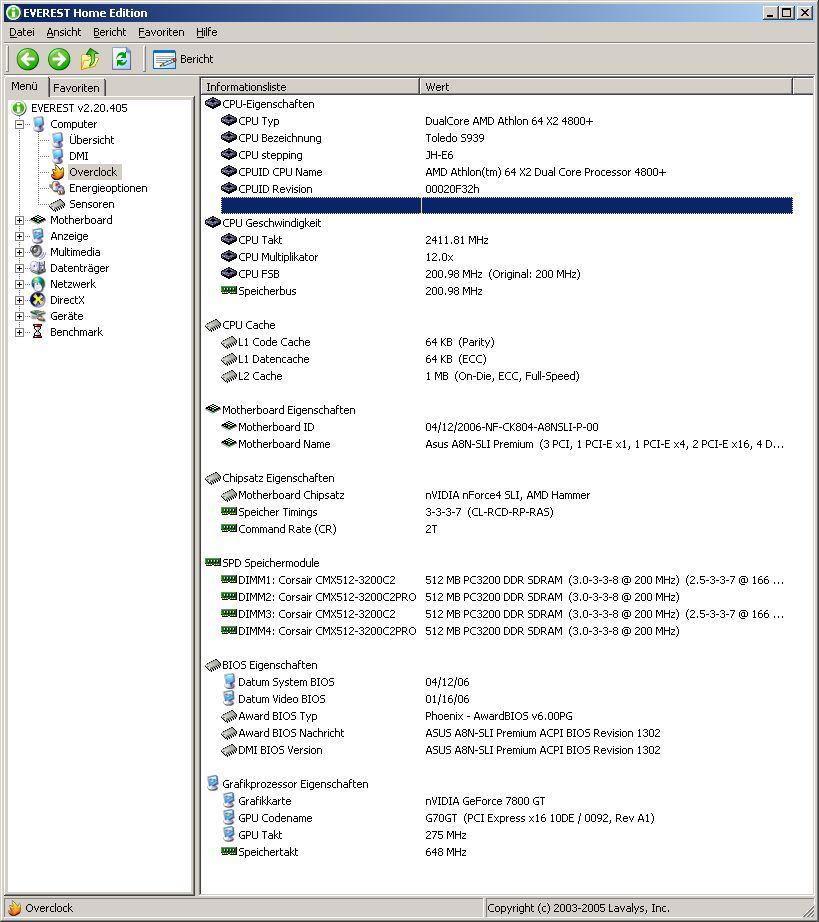Select the Award BIOS Typ row
This screenshot has height=922, width=819.
pos(507,716)
